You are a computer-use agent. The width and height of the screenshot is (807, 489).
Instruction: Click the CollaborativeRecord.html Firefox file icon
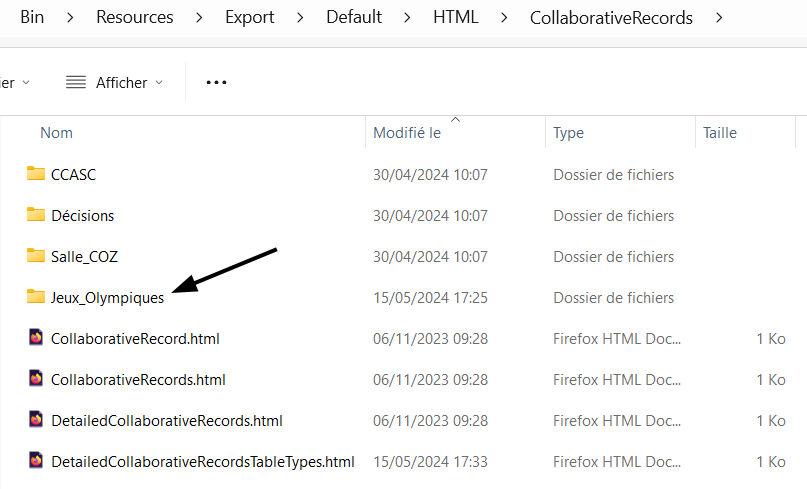click(36, 338)
